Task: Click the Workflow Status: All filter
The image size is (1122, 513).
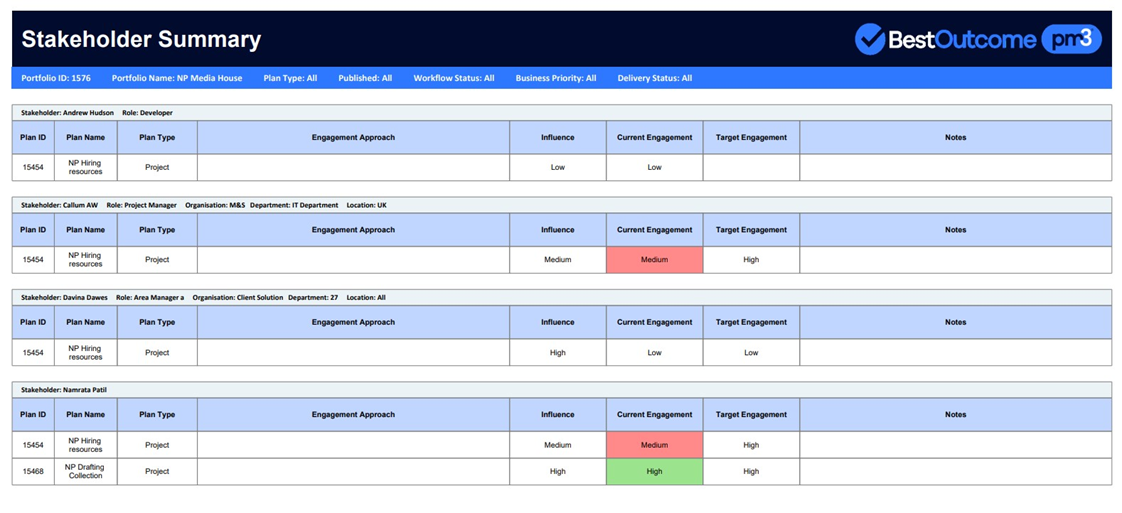Action: tap(454, 78)
